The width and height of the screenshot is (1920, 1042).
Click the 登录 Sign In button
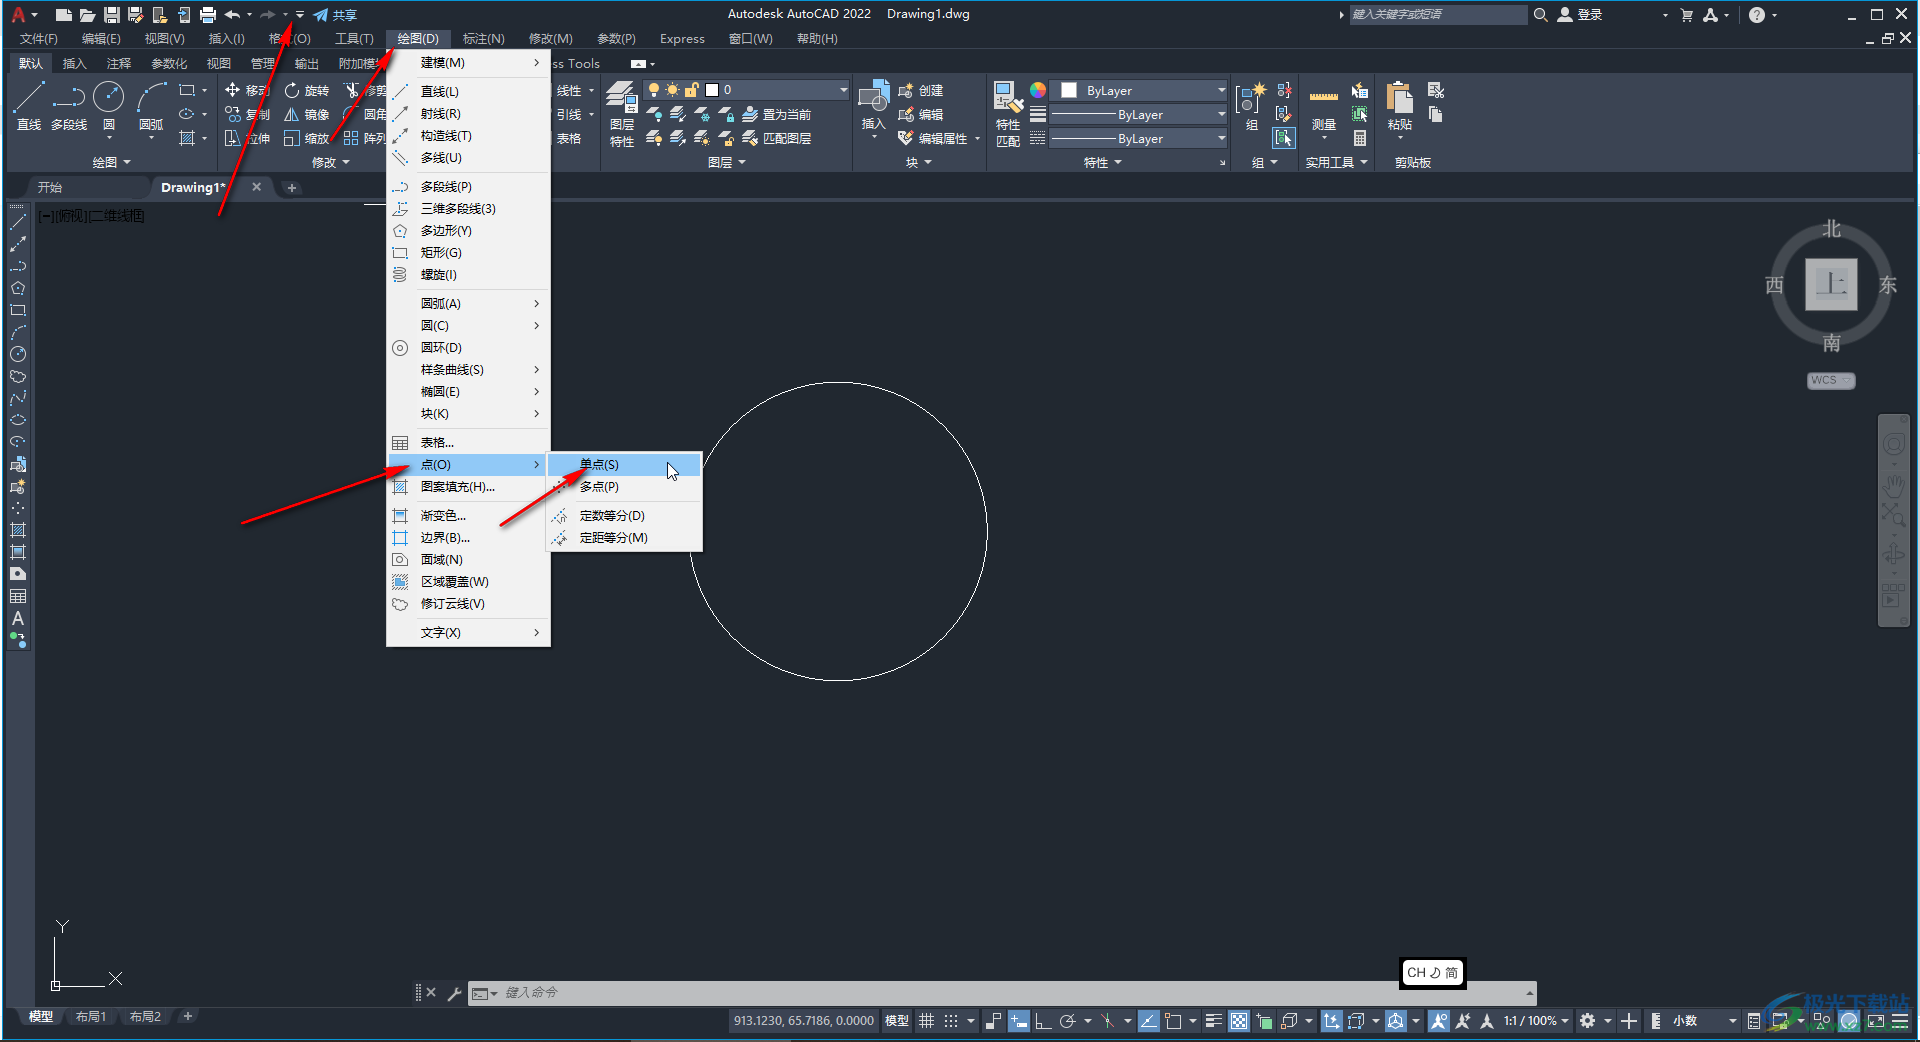[1581, 15]
